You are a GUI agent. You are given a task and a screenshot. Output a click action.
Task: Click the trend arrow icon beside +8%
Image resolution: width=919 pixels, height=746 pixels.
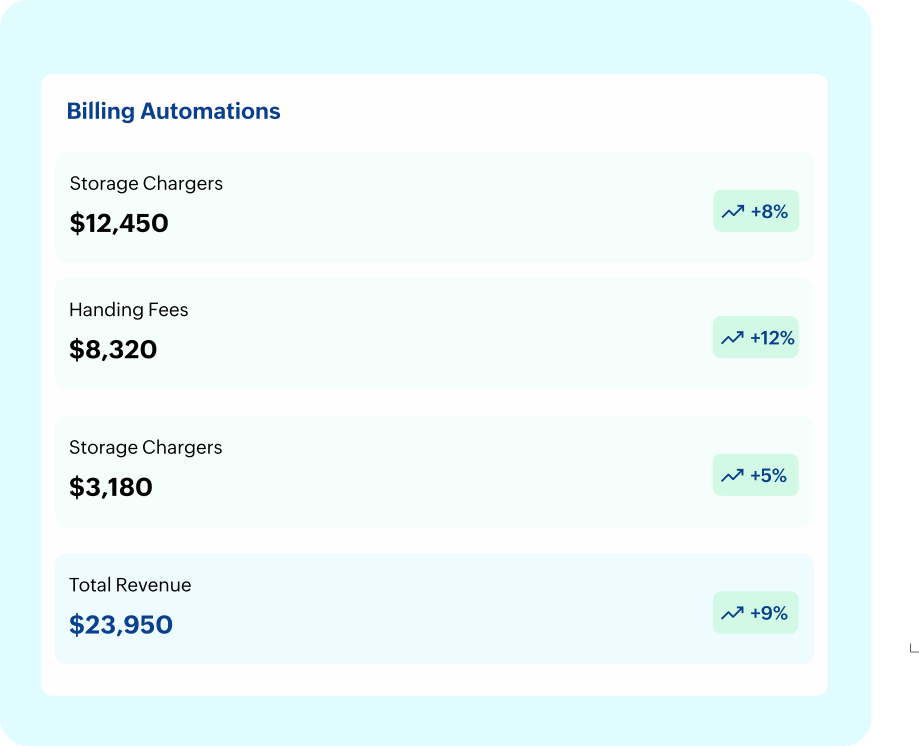733,212
